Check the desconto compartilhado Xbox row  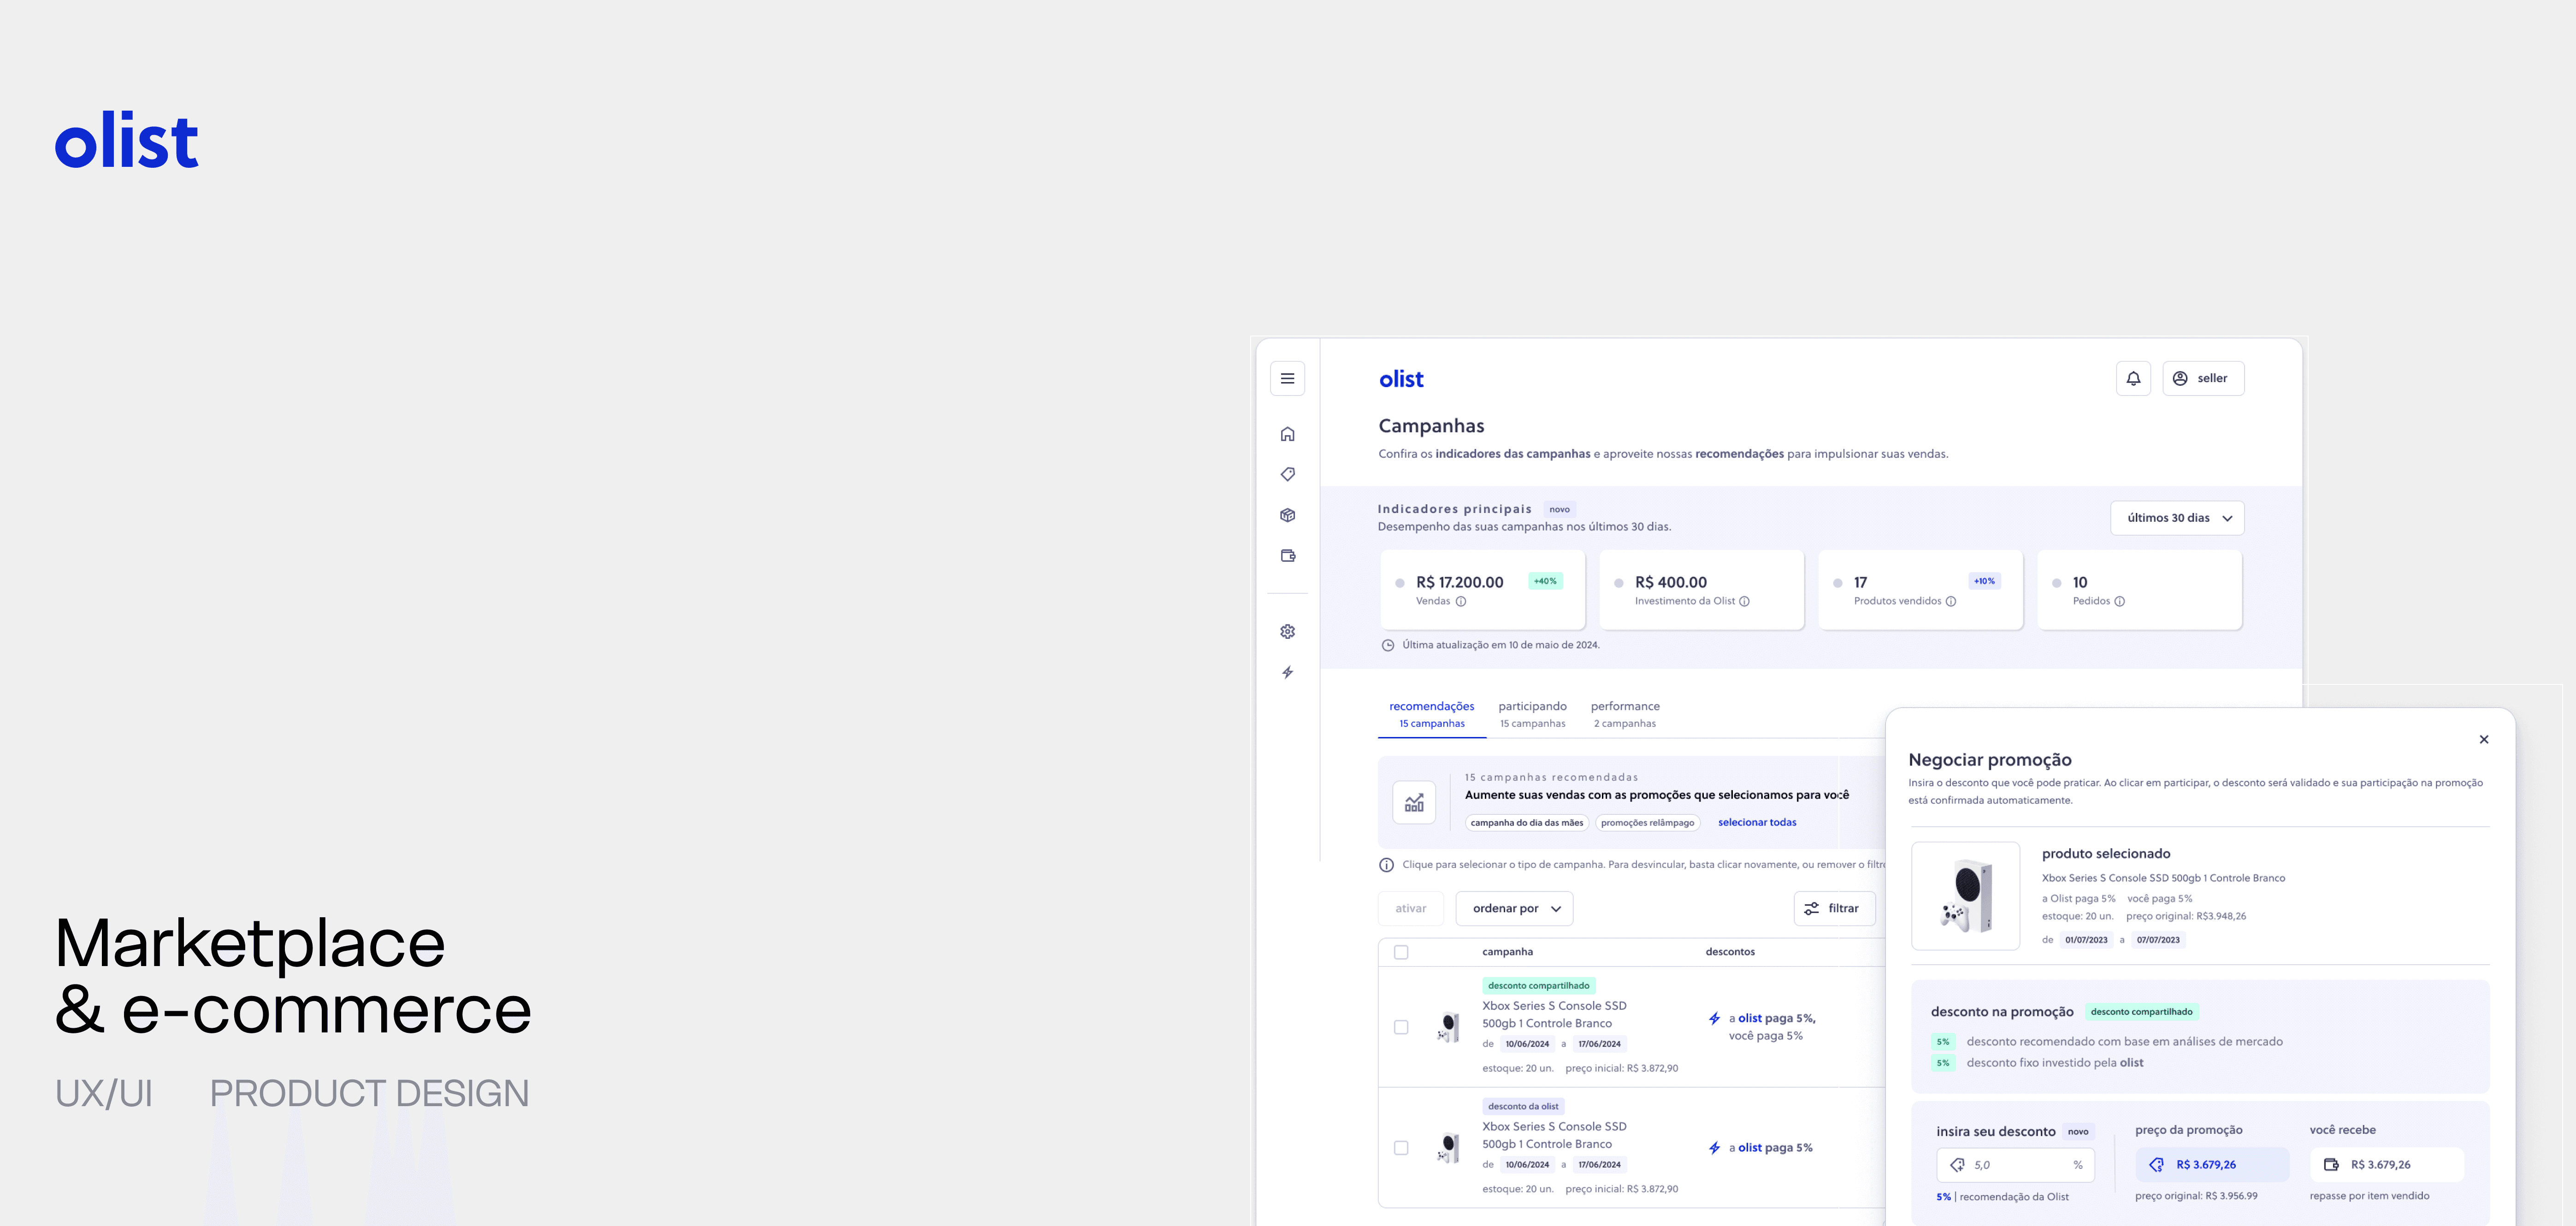coord(1401,1027)
